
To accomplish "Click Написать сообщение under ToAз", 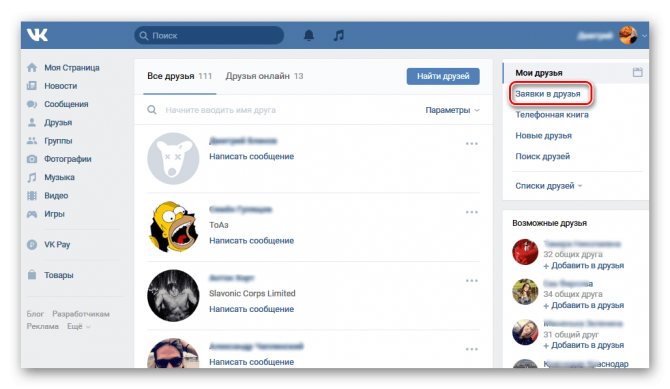I will point(251,241).
